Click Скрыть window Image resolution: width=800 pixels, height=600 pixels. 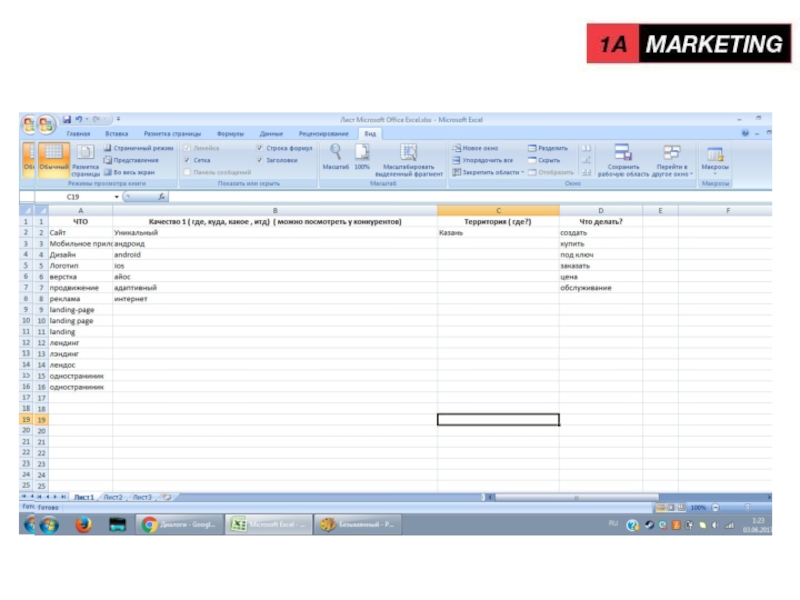tap(544, 160)
